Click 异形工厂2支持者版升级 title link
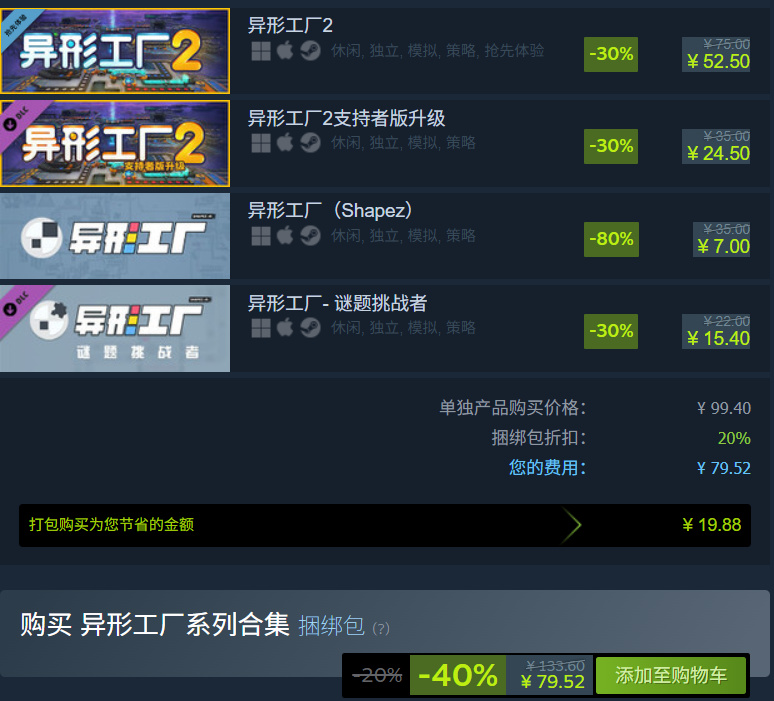Image resolution: width=774 pixels, height=701 pixels. click(347, 118)
